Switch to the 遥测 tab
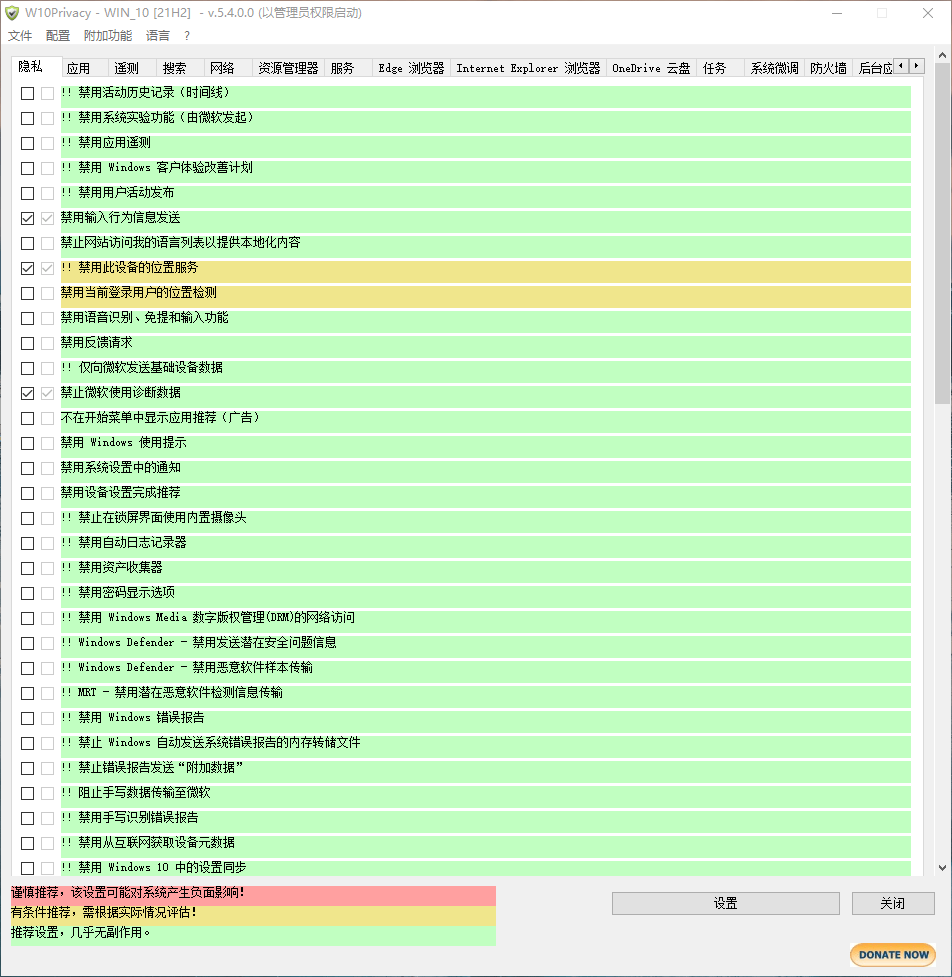The width and height of the screenshot is (952, 977). (x=133, y=69)
